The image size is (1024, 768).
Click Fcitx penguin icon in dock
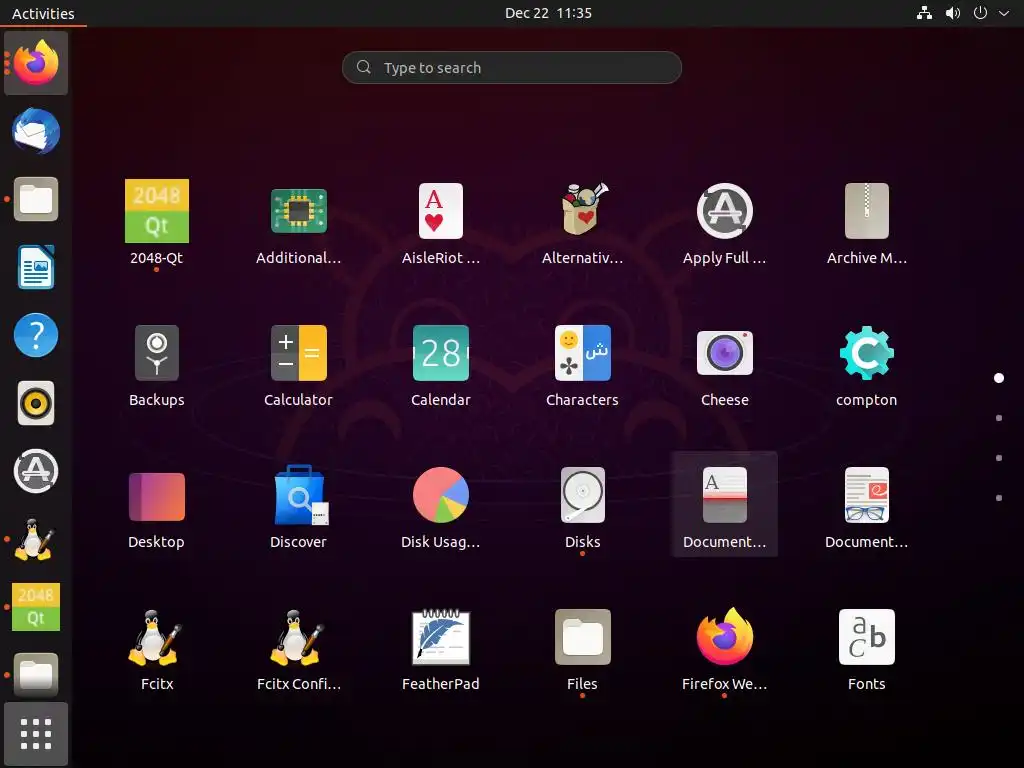[34, 539]
